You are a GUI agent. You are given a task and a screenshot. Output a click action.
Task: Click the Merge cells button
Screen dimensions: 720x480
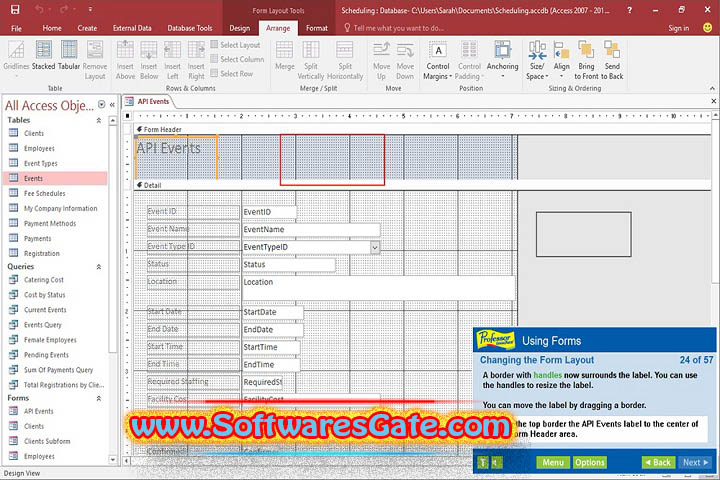[x=285, y=56]
